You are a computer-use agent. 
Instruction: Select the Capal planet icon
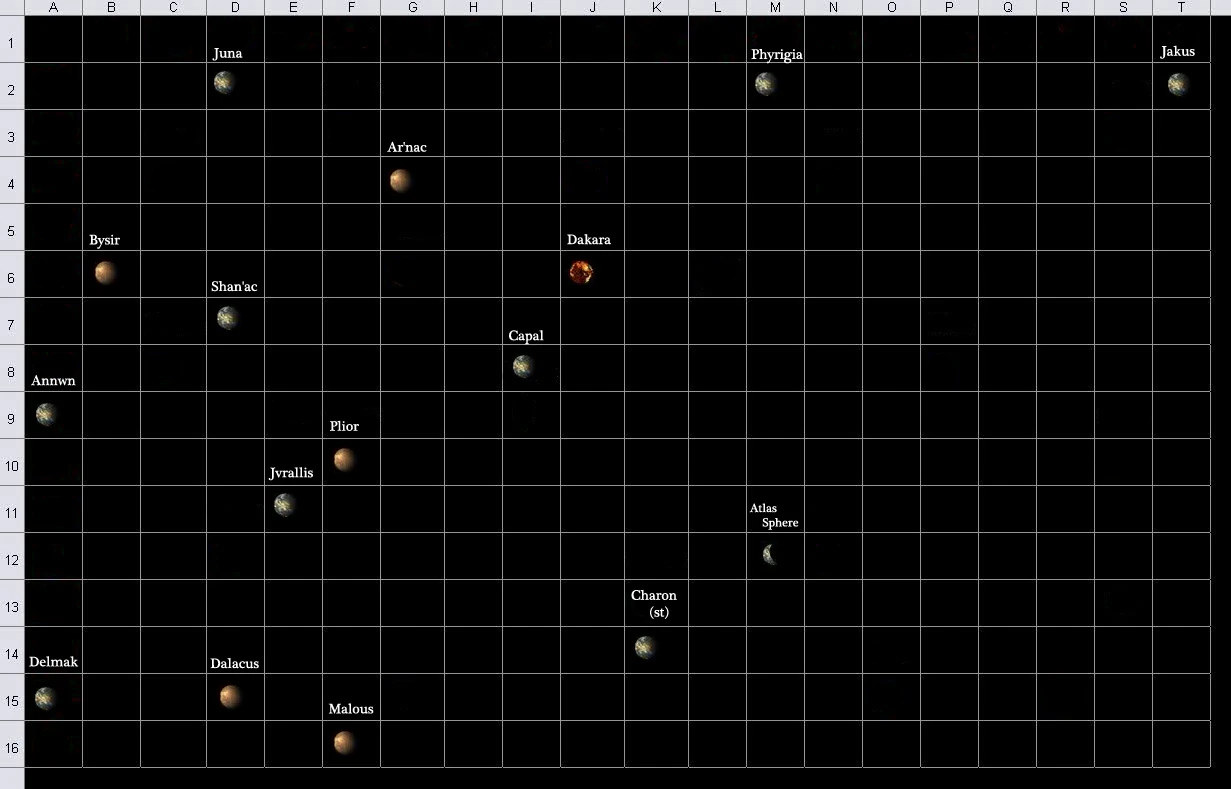pos(523,366)
